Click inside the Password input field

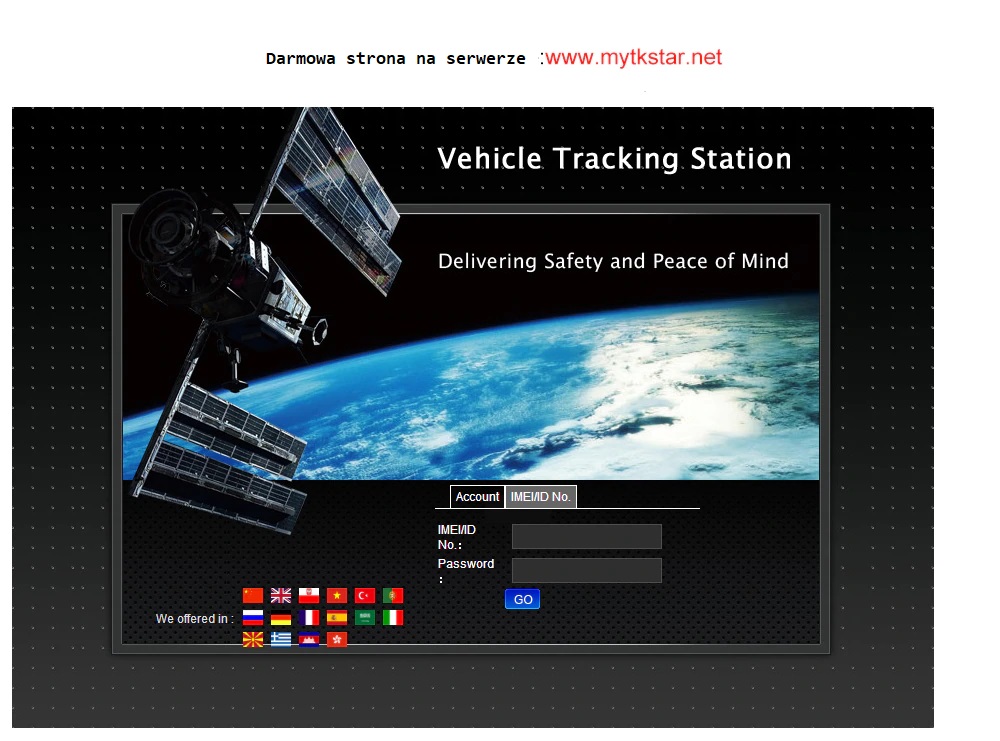click(x=586, y=570)
